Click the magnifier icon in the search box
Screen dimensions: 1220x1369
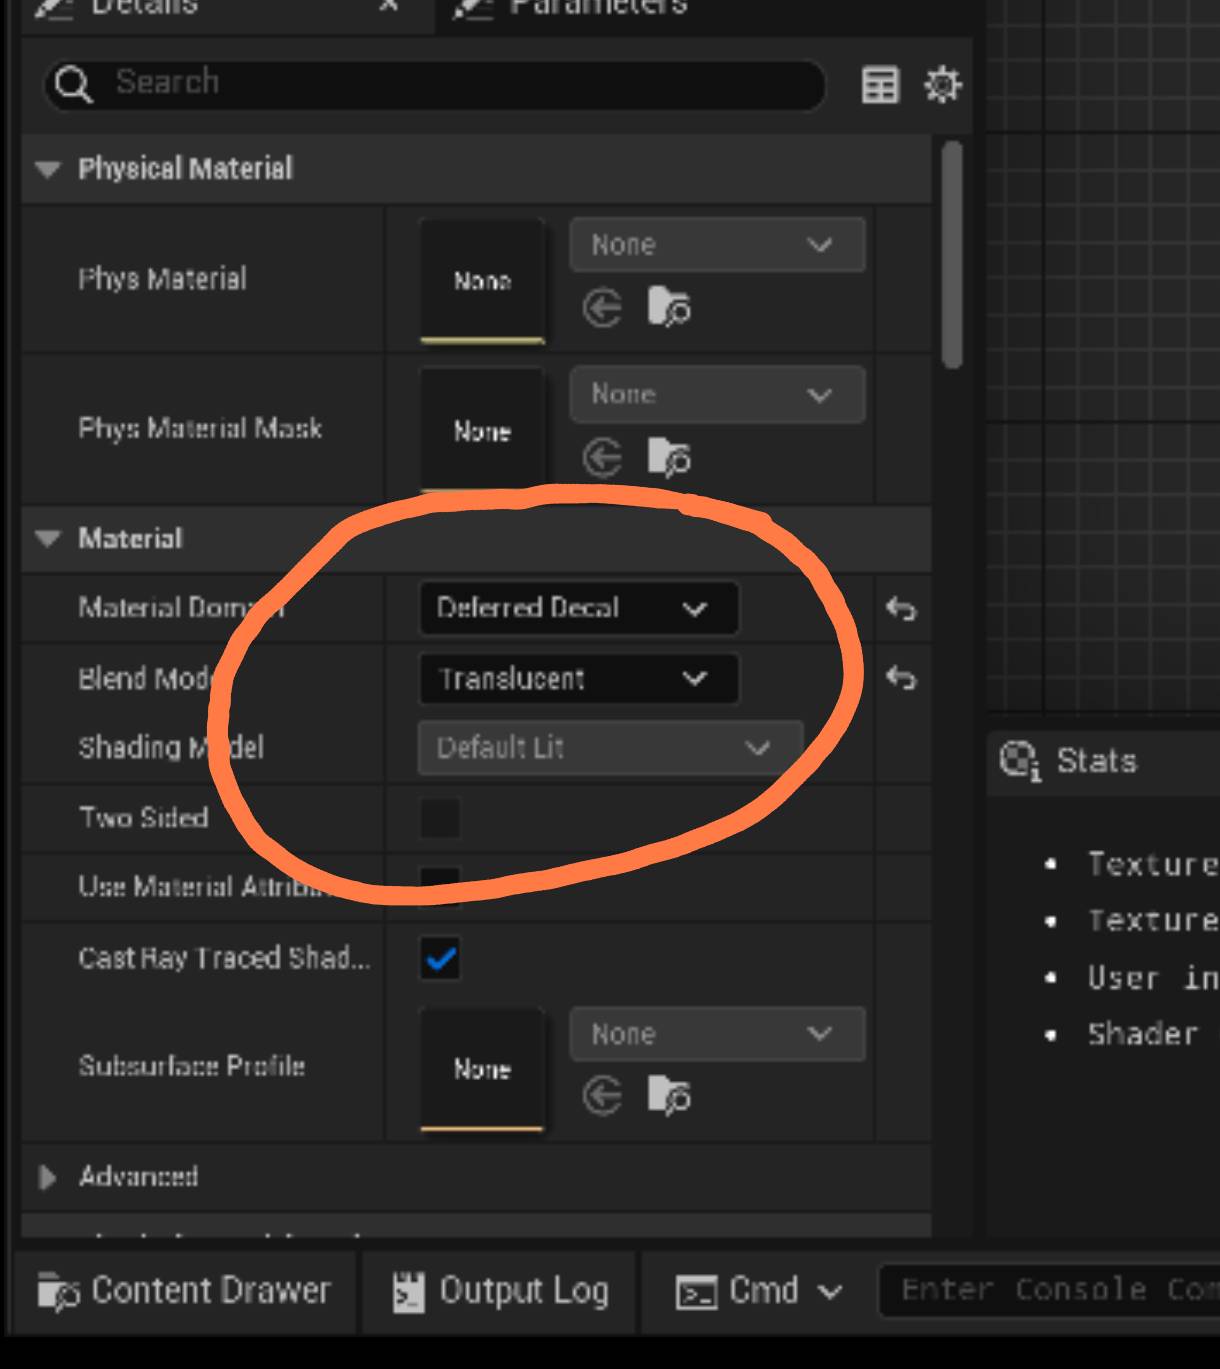[73, 84]
